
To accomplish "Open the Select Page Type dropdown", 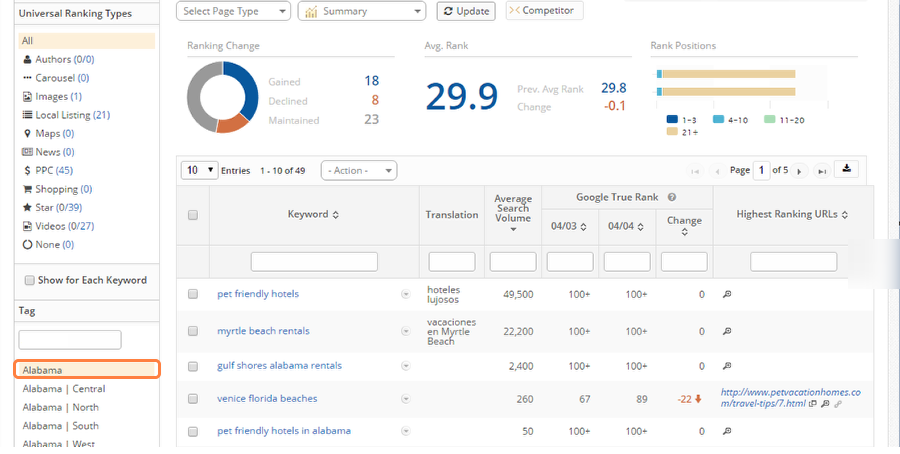I will point(234,11).
